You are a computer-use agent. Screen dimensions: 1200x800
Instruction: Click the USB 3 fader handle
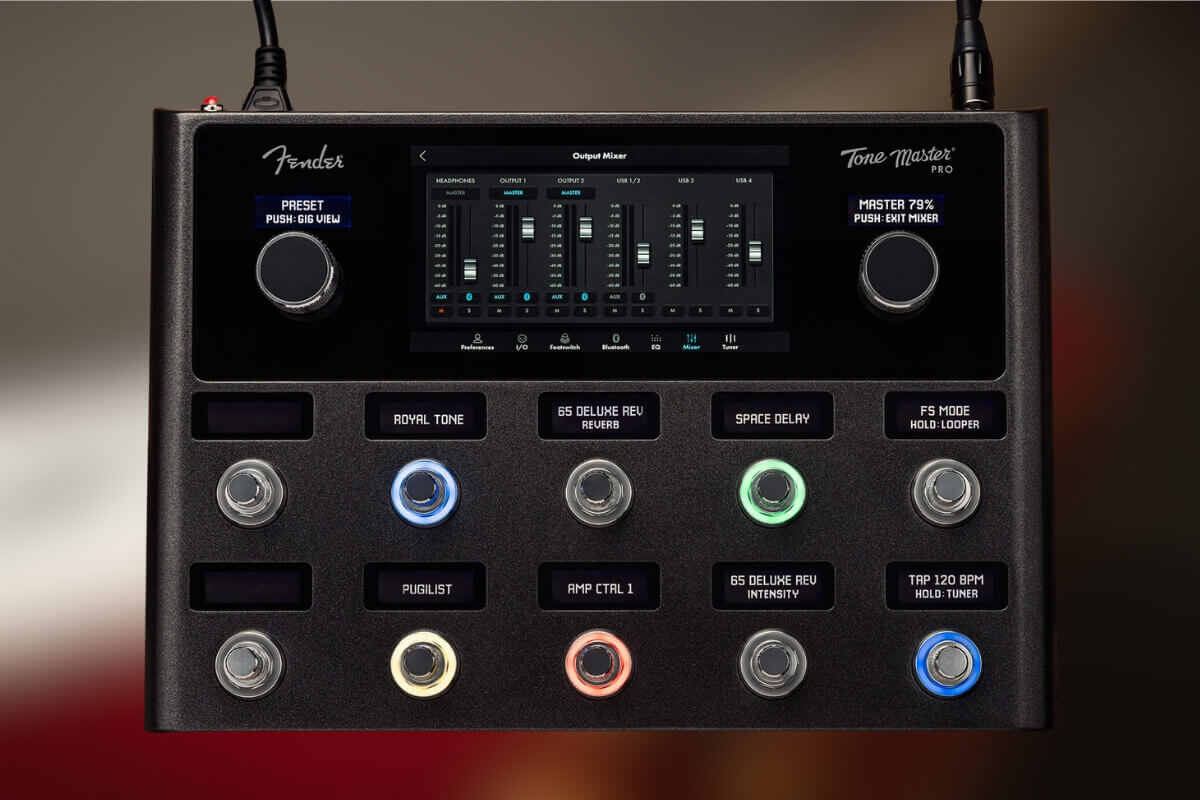tap(697, 230)
